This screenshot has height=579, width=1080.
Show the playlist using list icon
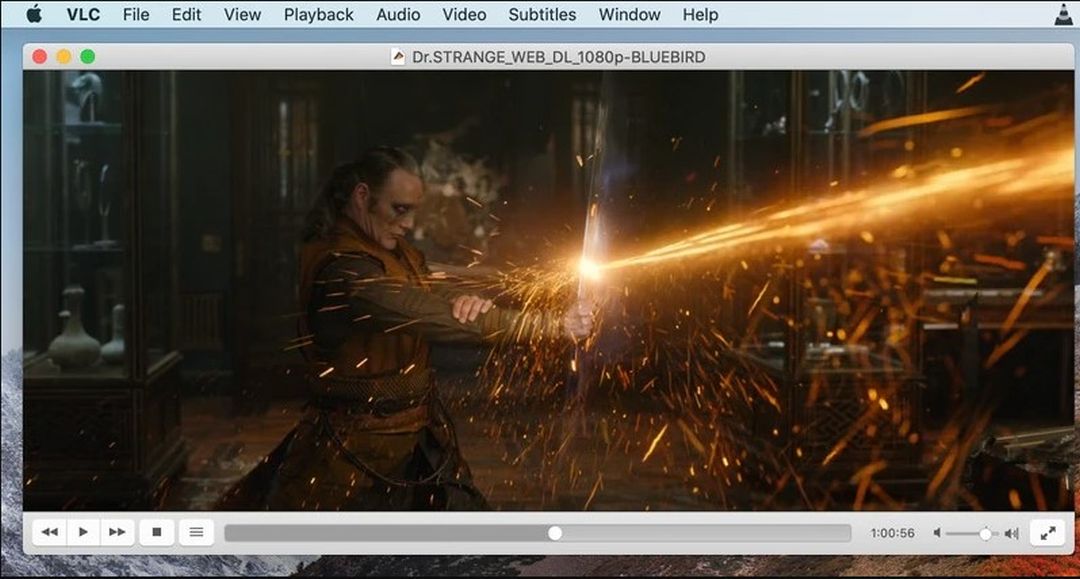[196, 532]
